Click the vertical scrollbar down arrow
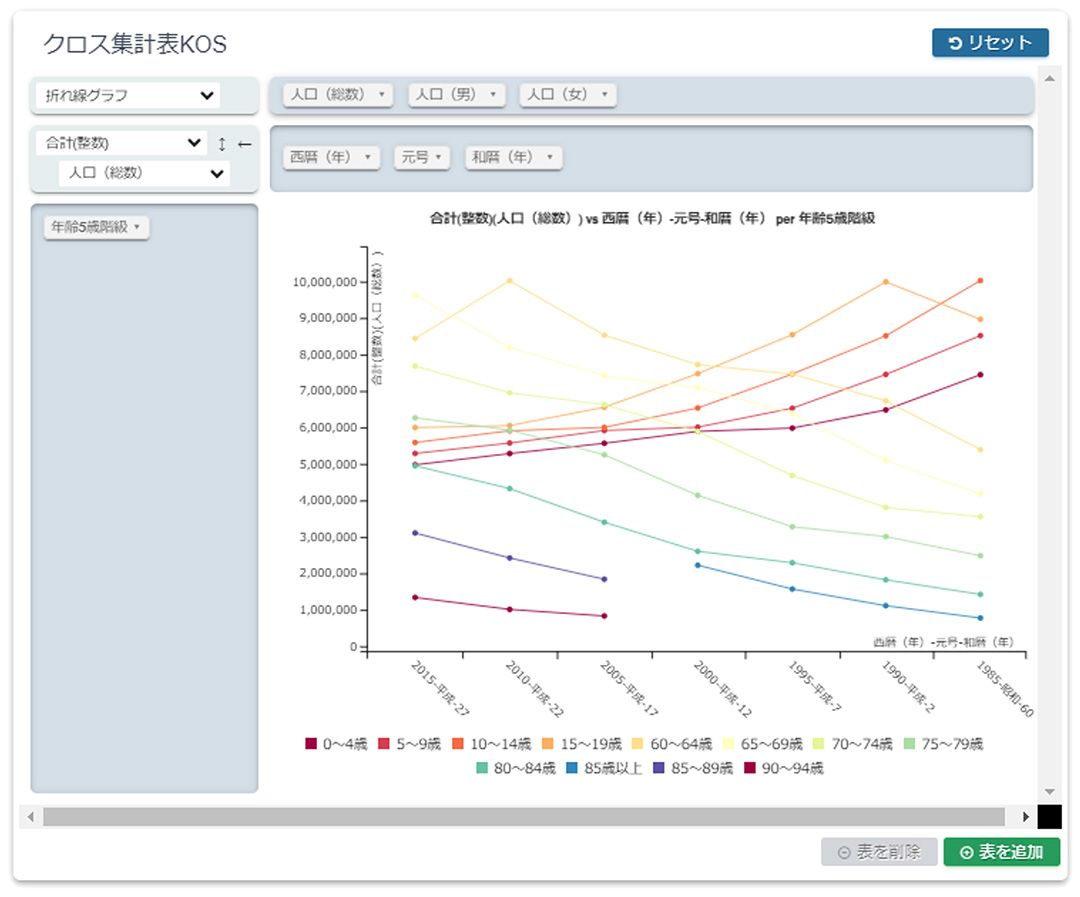Image resolution: width=1080 pixels, height=897 pixels. 1049,791
